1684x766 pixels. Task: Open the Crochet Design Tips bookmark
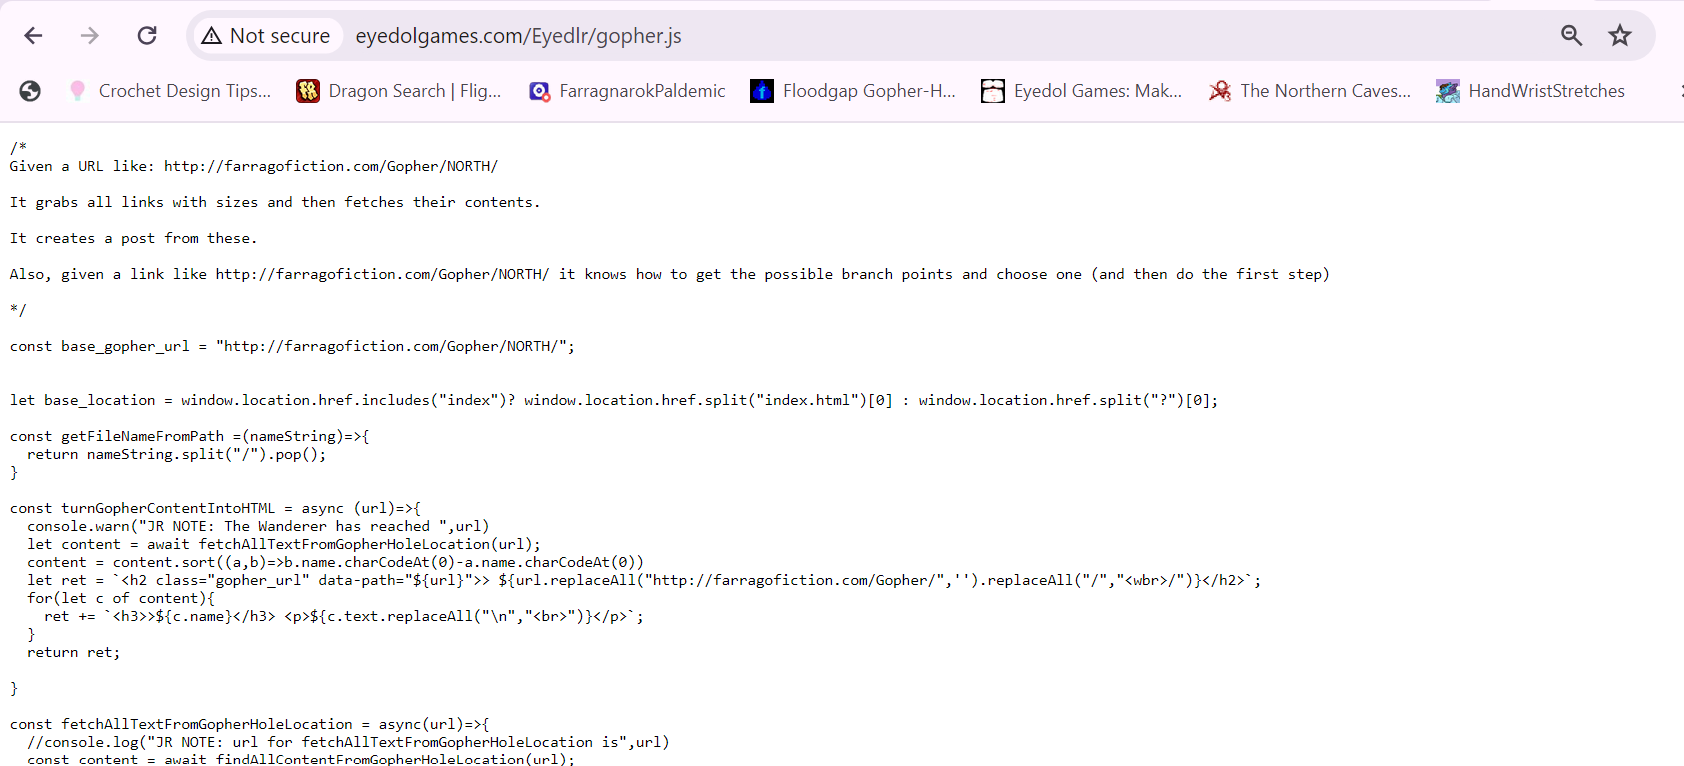coord(170,91)
